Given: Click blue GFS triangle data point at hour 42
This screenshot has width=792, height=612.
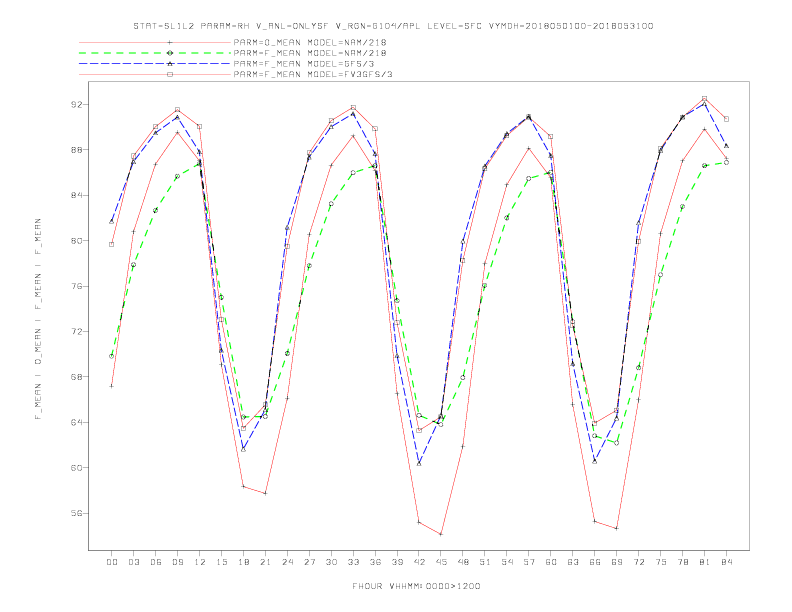Looking at the screenshot, I should pyautogui.click(x=419, y=464).
